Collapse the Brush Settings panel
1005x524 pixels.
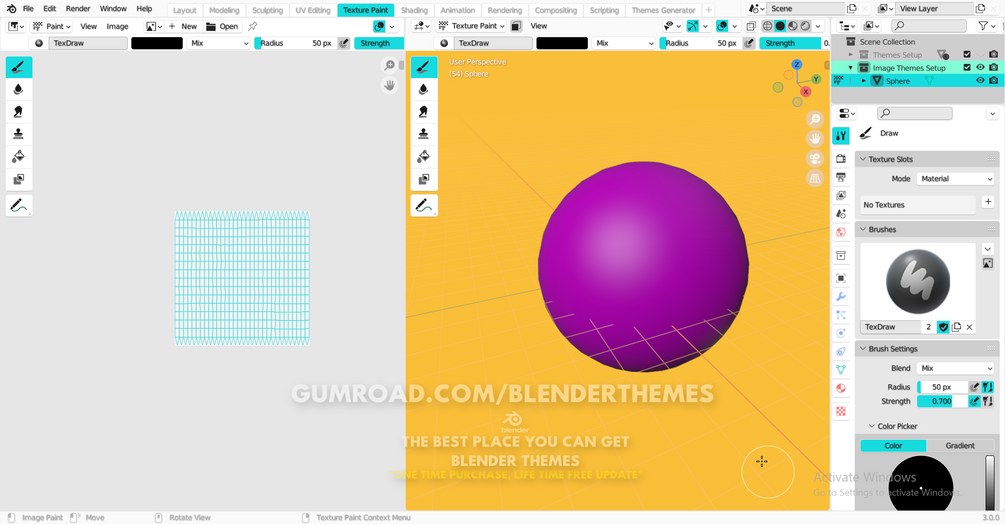tap(863, 348)
